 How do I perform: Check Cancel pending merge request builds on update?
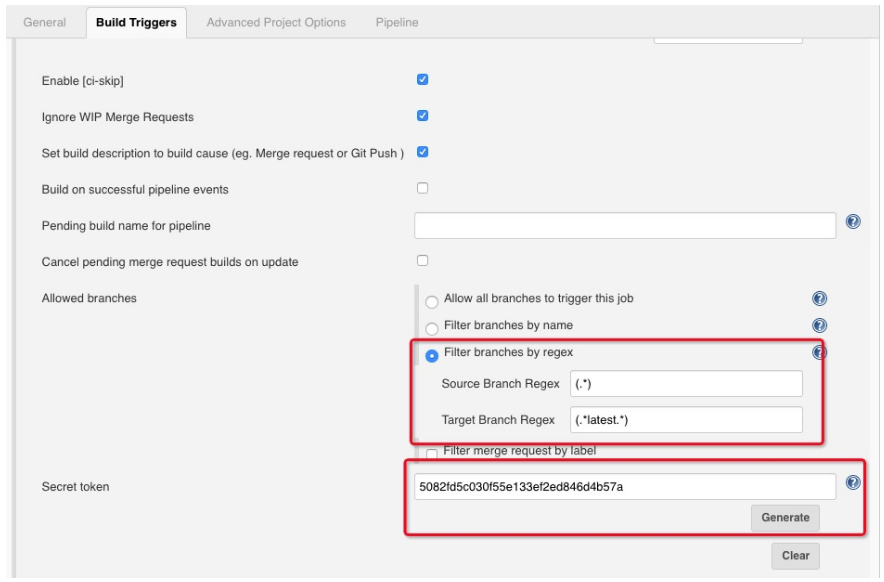422,260
